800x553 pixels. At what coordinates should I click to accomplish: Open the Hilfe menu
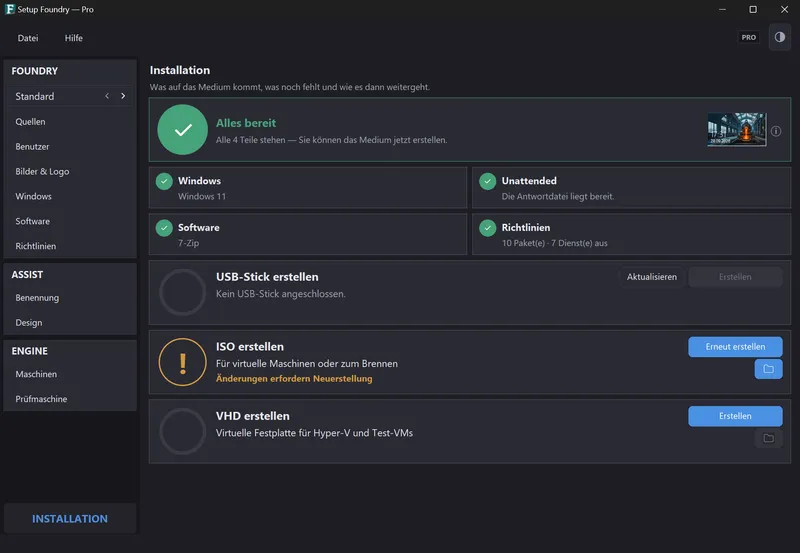[x=73, y=38]
